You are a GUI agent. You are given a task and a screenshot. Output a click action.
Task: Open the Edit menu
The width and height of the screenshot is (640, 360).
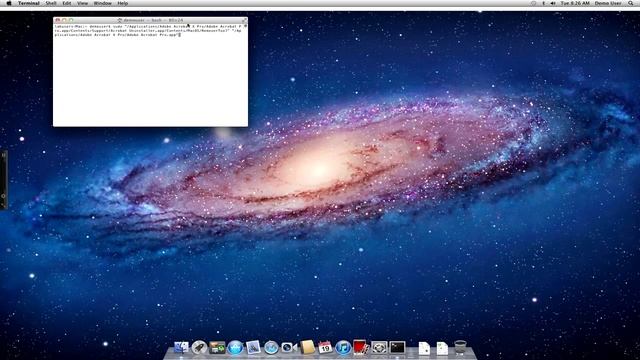[67, 3]
